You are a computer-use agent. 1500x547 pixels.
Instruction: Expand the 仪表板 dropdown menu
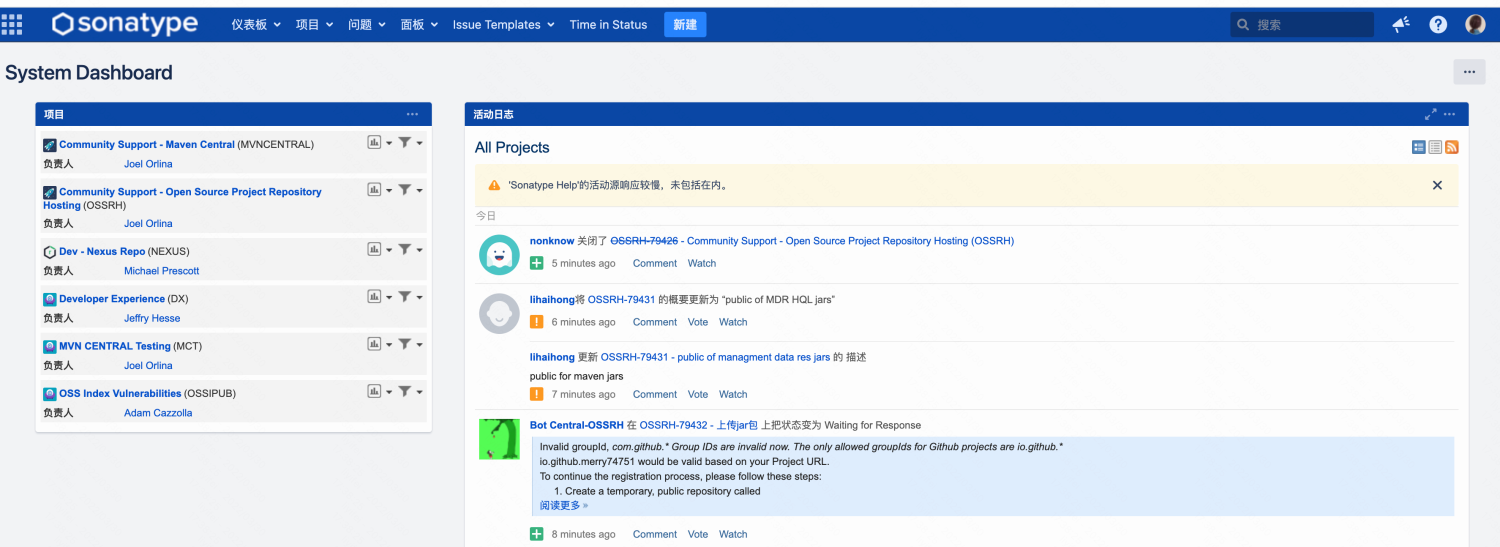coord(256,25)
